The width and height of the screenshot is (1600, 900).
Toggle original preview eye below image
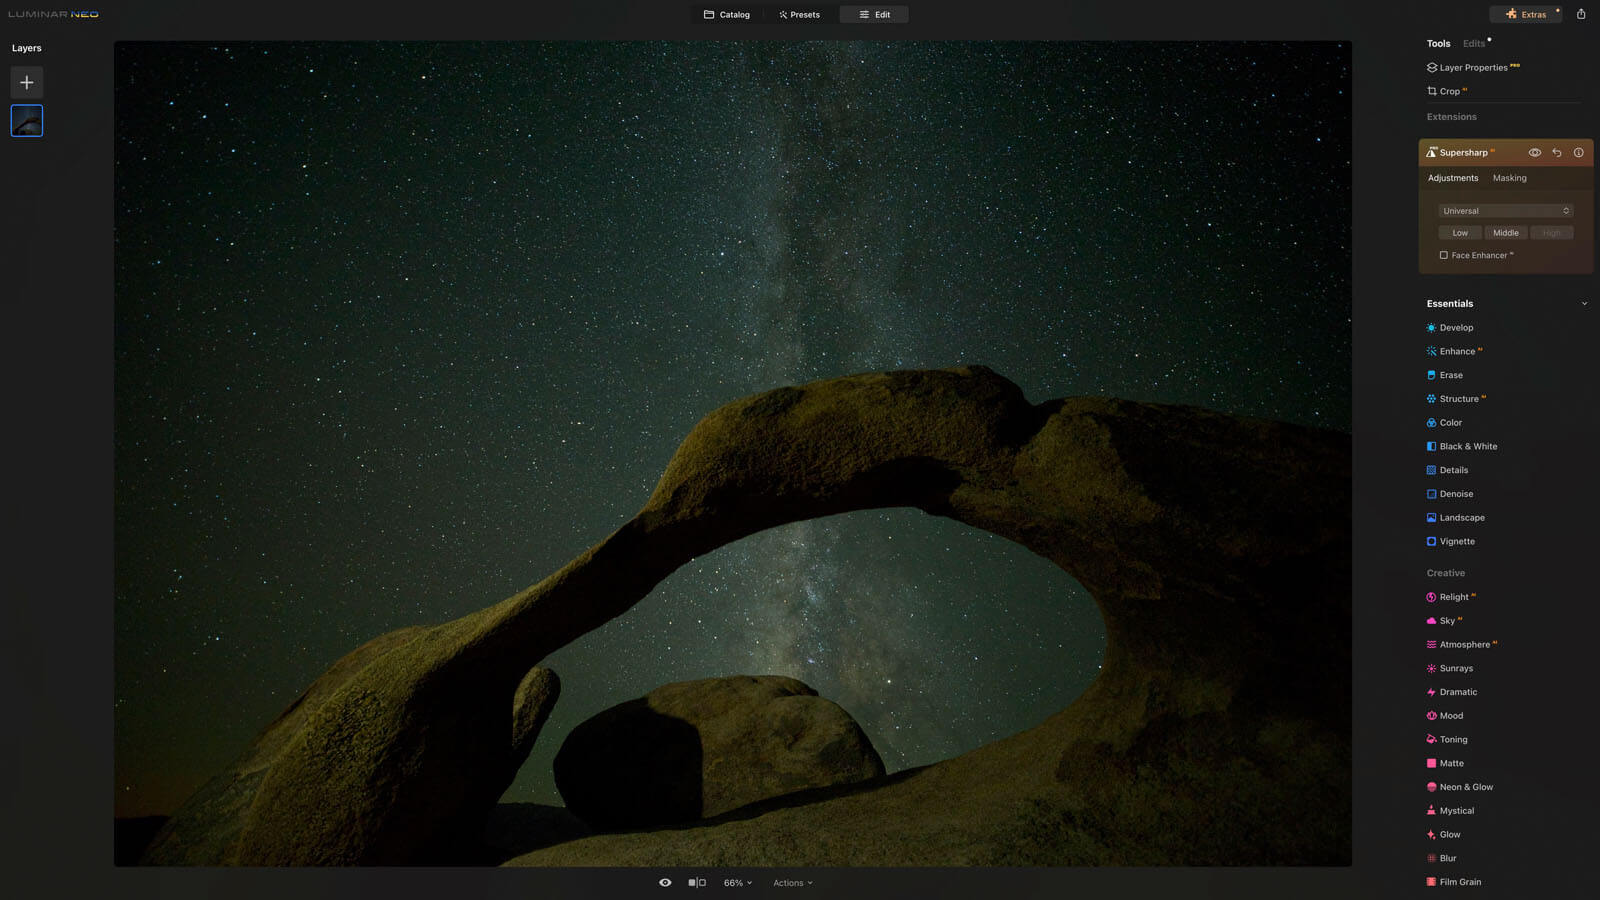tap(665, 883)
